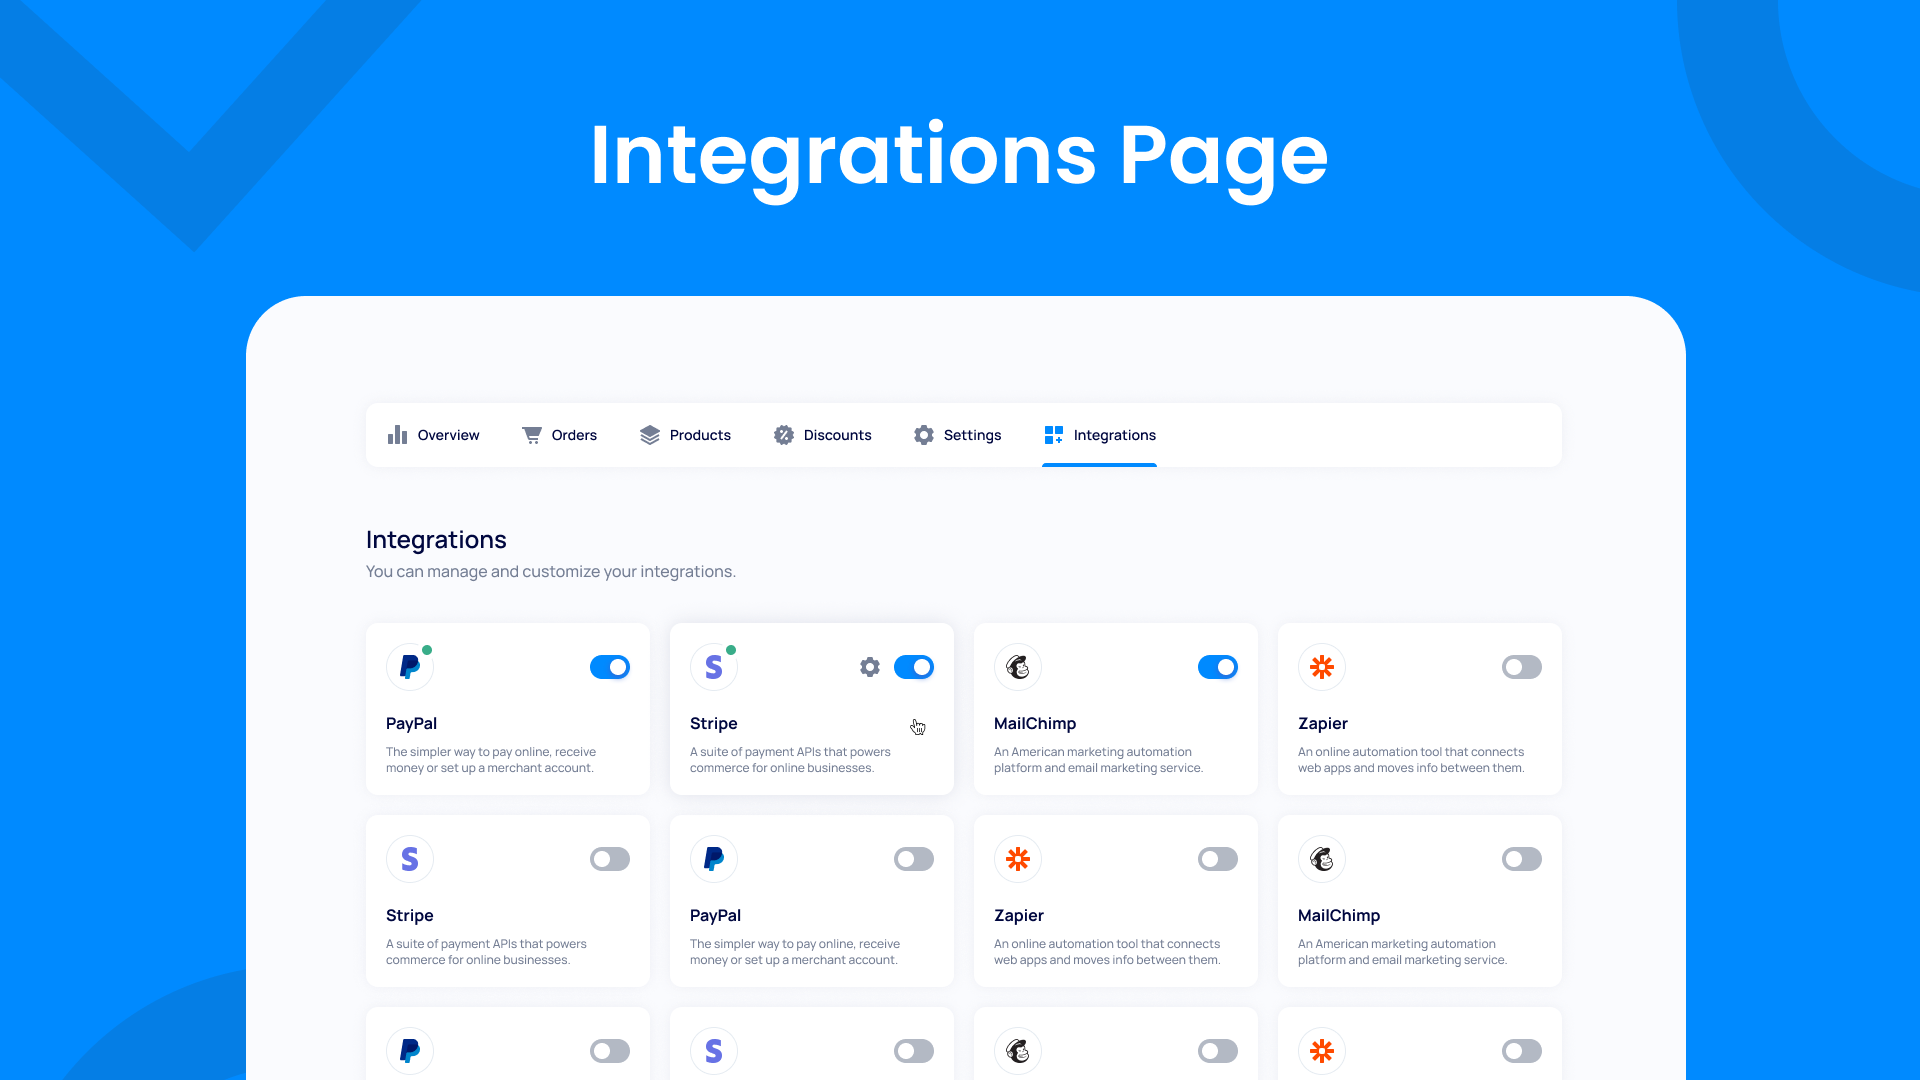Screen dimensions: 1920x1080
Task: Click the second row Stripe integration card
Action: (508, 901)
